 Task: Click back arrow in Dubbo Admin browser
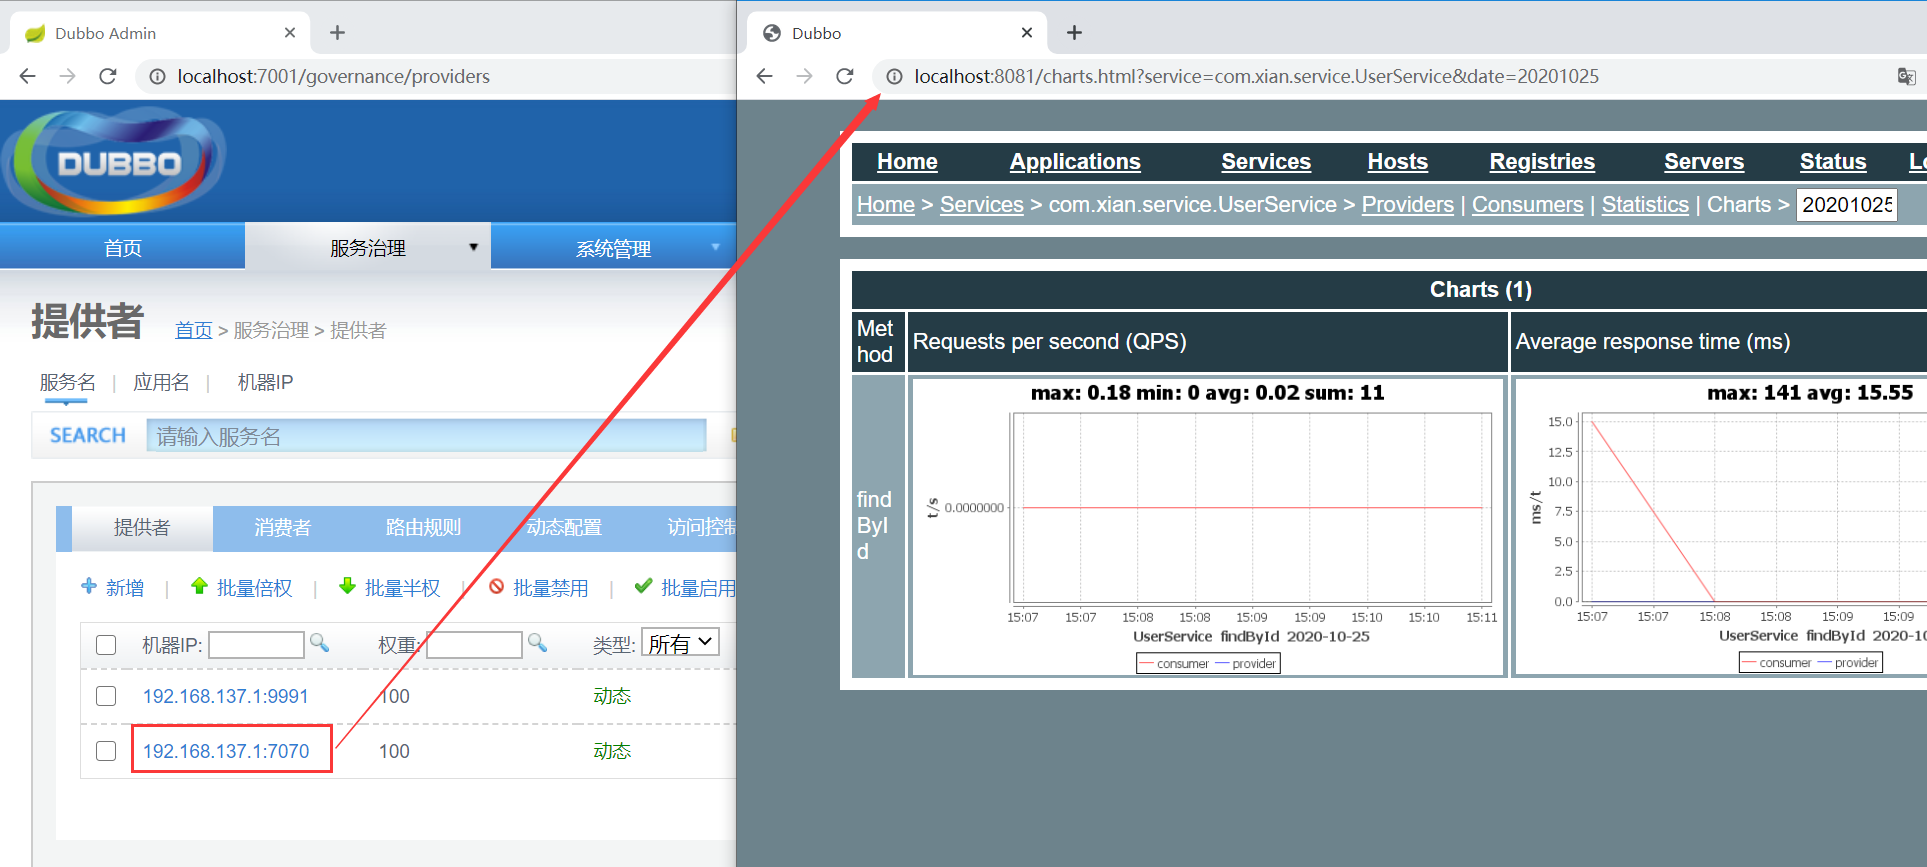[x=28, y=76]
